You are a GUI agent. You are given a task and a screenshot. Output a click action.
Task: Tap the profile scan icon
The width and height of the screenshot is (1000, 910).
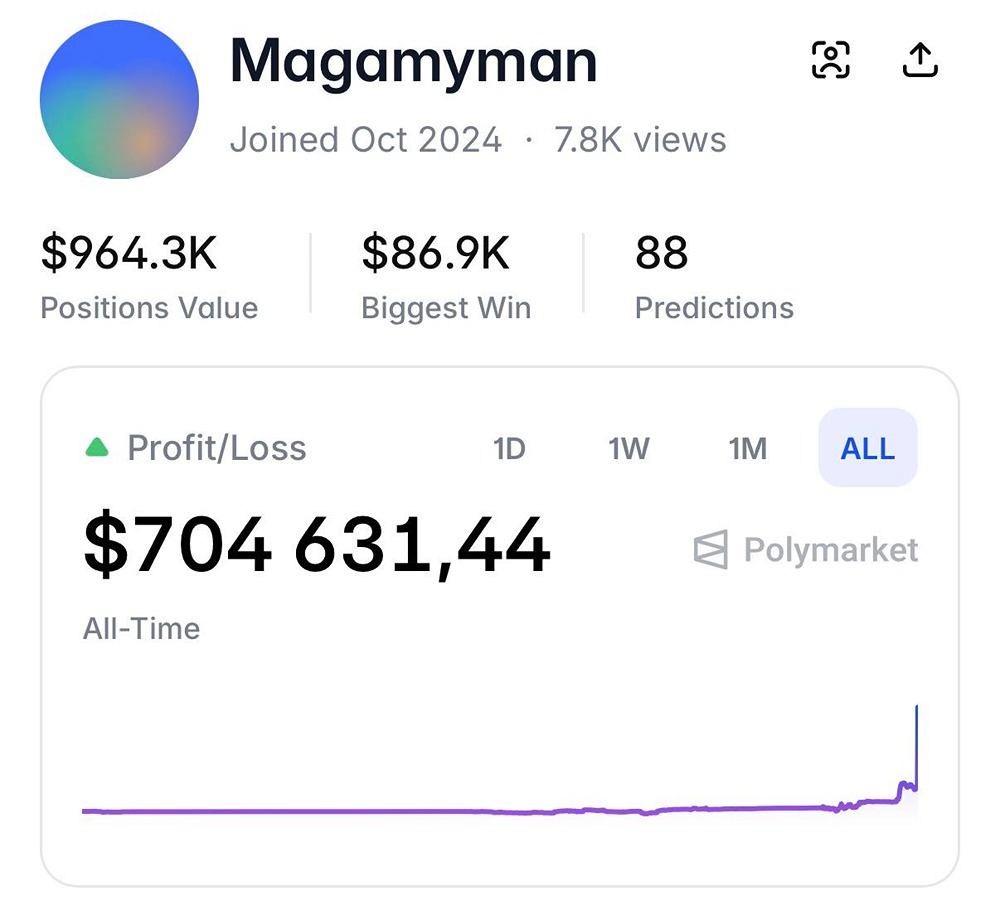pyautogui.click(x=830, y=60)
